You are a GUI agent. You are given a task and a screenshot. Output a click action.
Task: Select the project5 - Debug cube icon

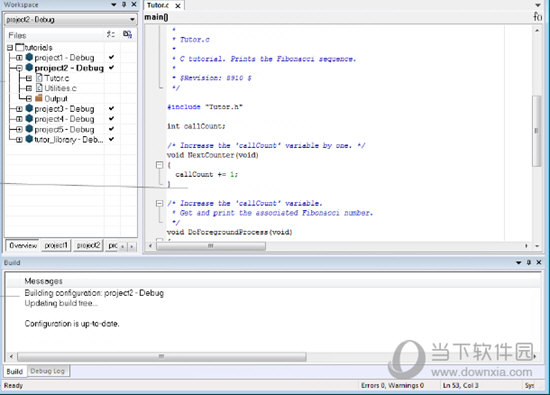point(29,129)
